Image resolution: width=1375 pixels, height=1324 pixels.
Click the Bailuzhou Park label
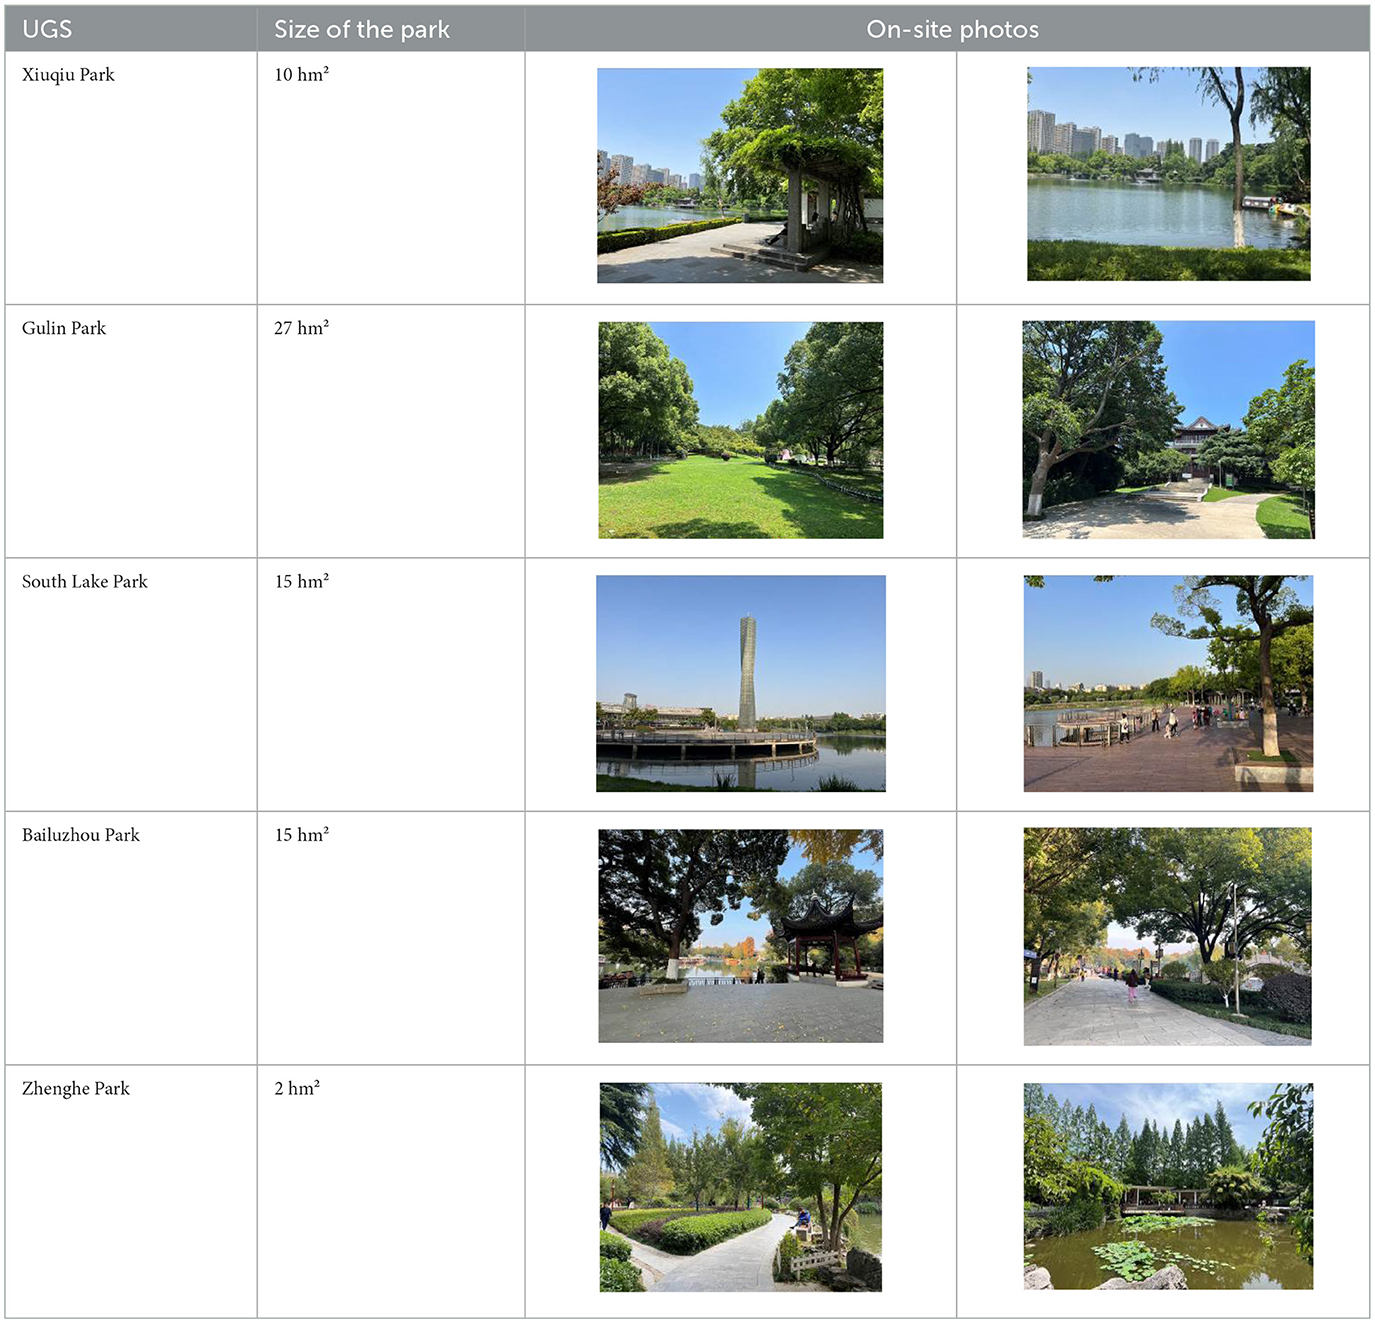(x=81, y=835)
